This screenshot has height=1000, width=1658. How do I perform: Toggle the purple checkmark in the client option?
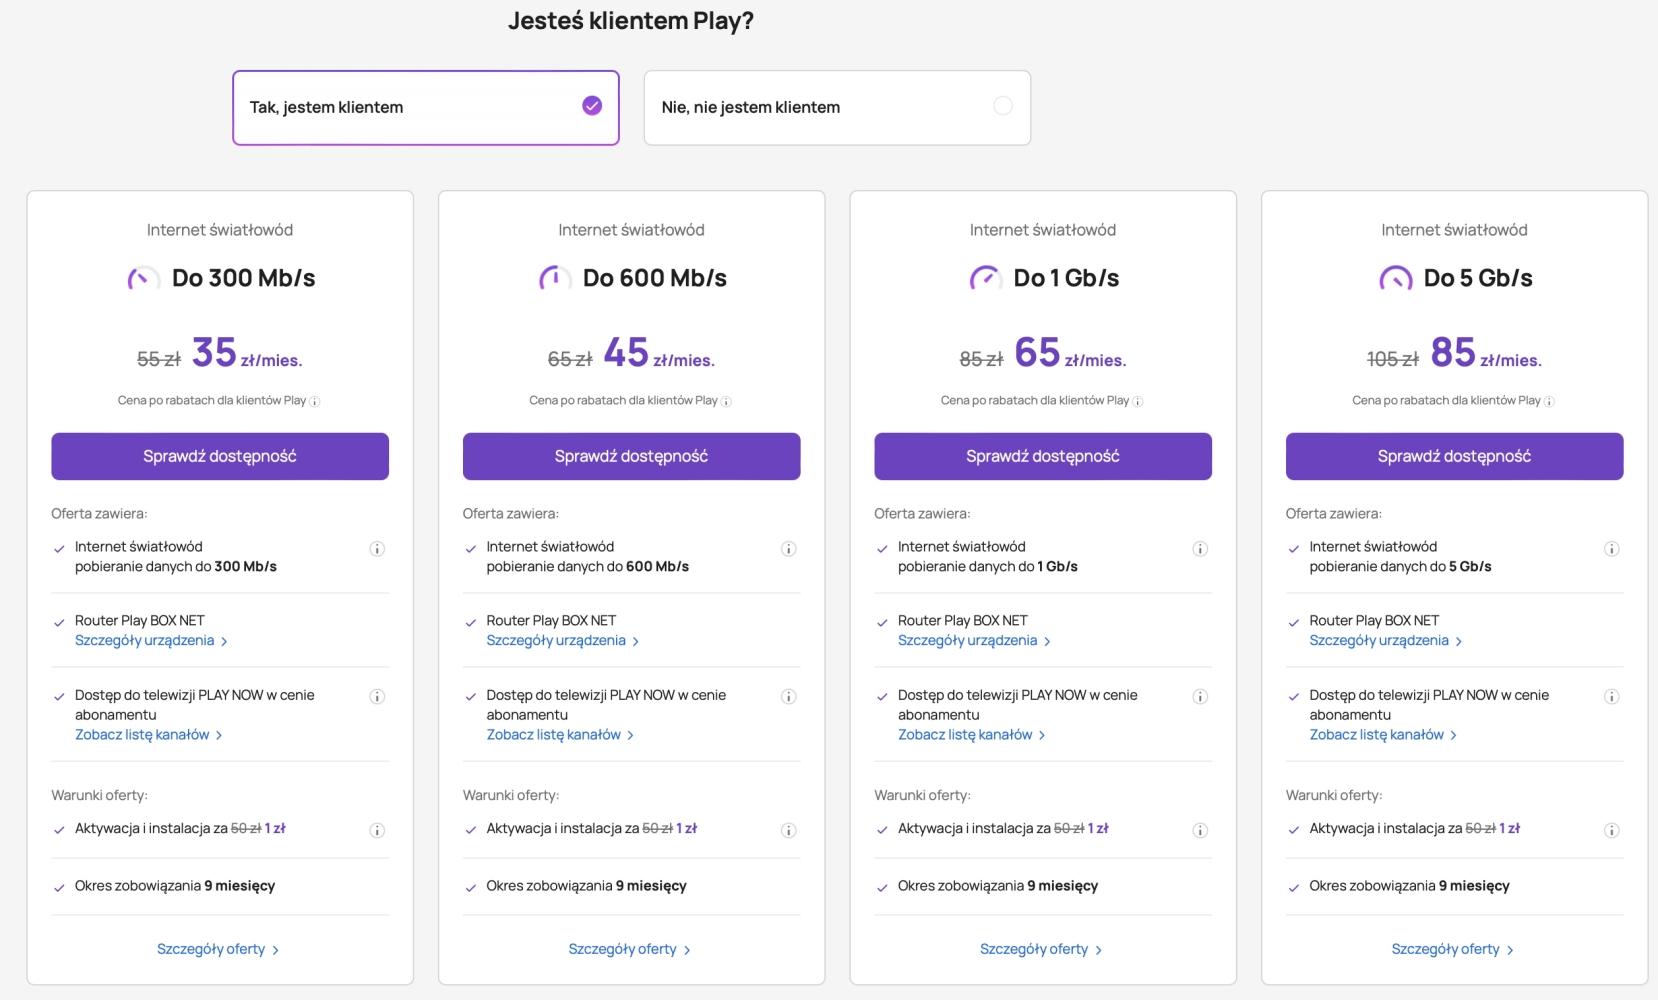click(x=592, y=106)
